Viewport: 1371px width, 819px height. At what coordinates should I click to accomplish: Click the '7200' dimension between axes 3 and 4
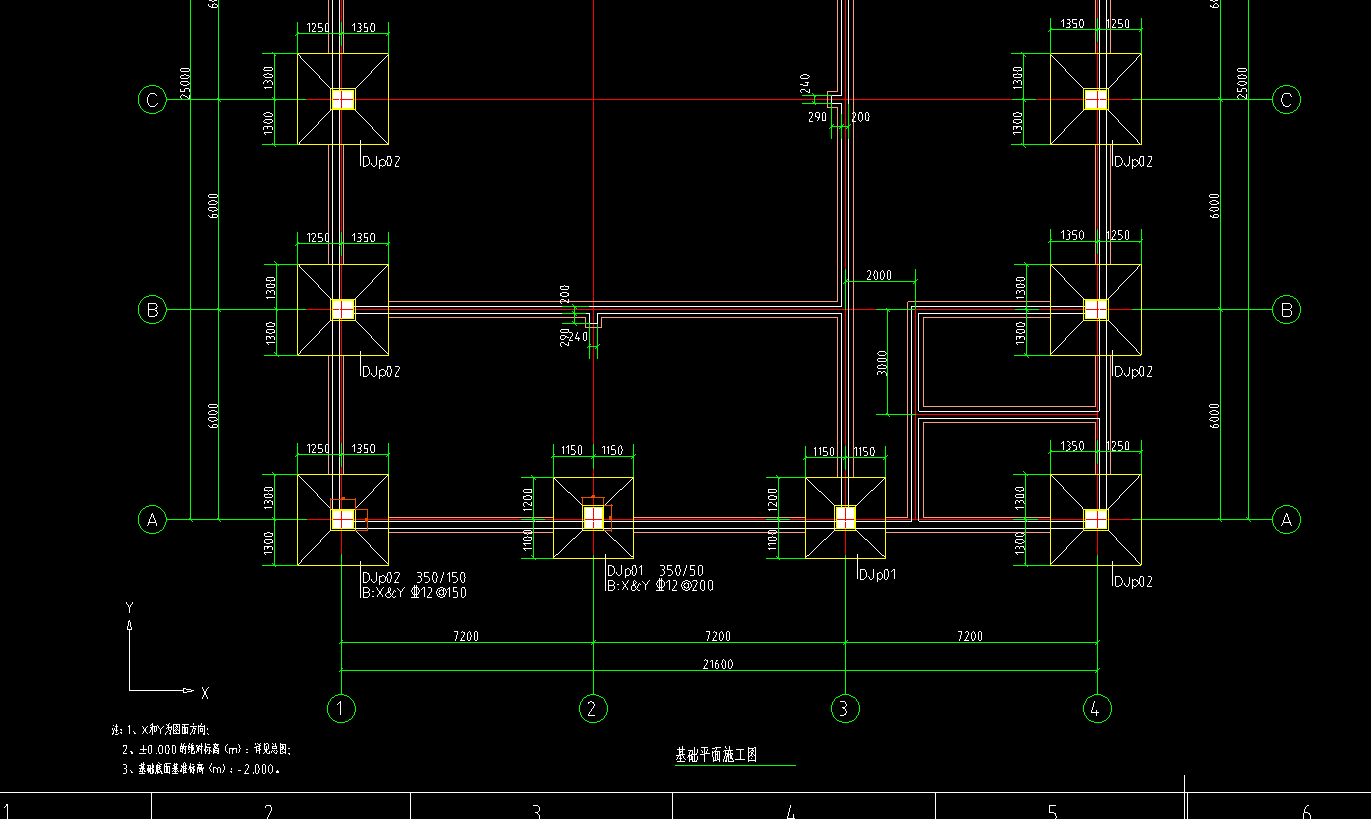pos(970,636)
